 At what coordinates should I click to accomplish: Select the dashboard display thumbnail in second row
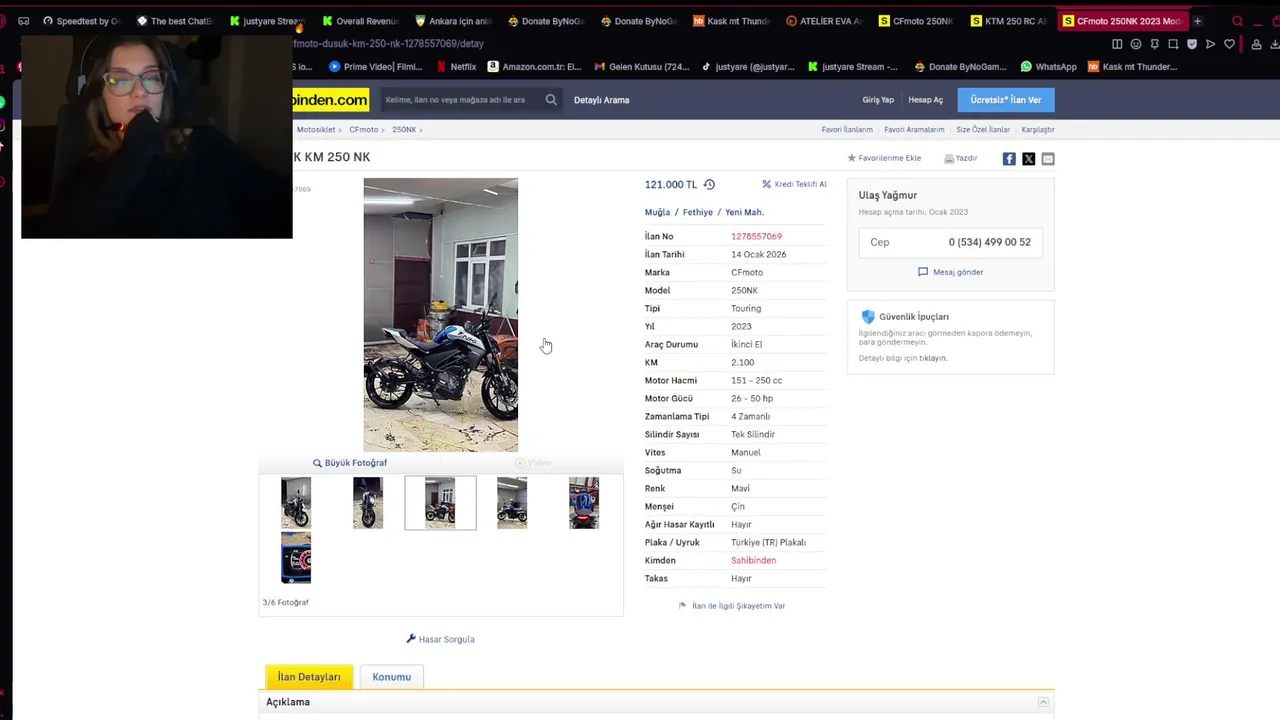[296, 557]
